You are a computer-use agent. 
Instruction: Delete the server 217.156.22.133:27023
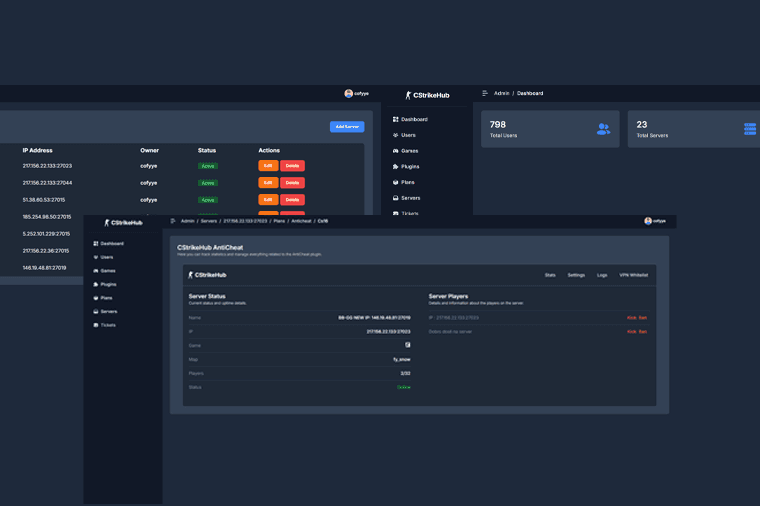(292, 166)
